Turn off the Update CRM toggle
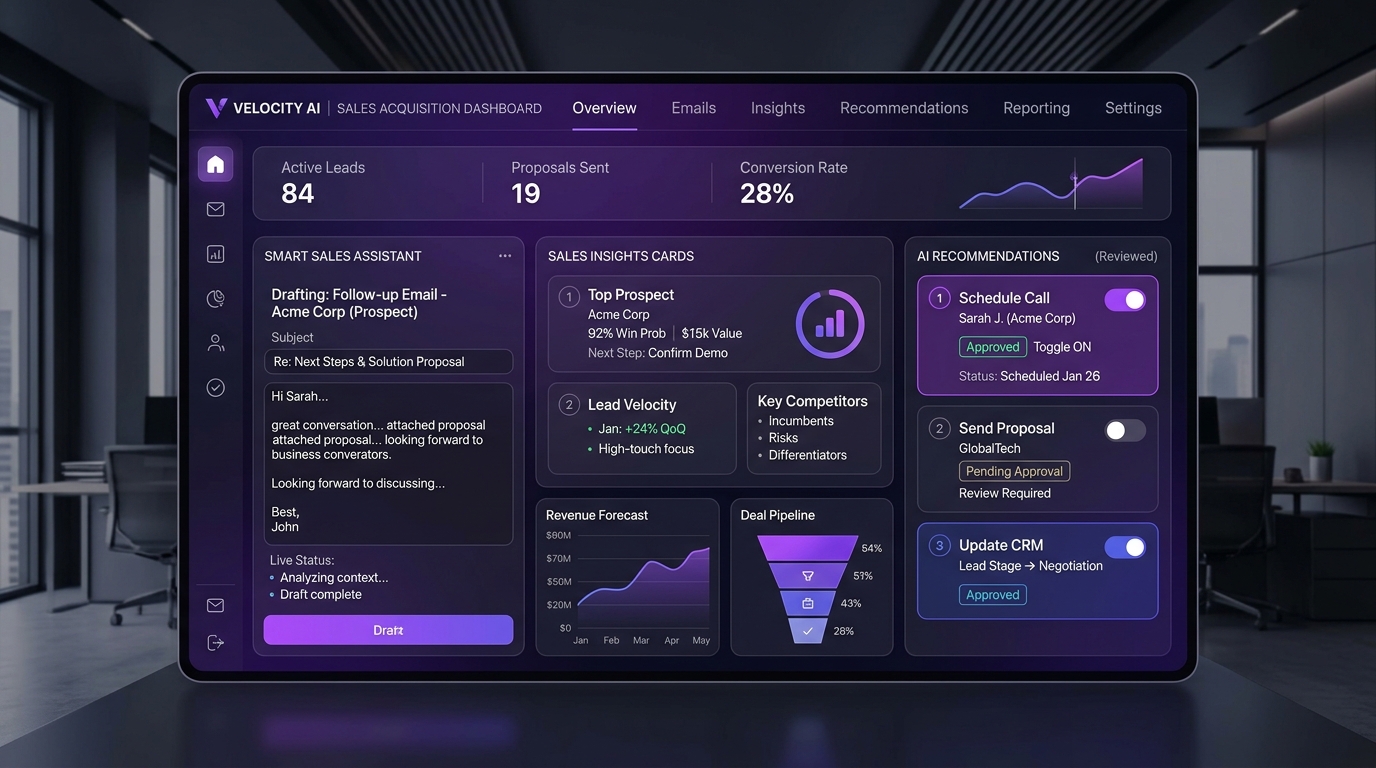 tap(1125, 547)
